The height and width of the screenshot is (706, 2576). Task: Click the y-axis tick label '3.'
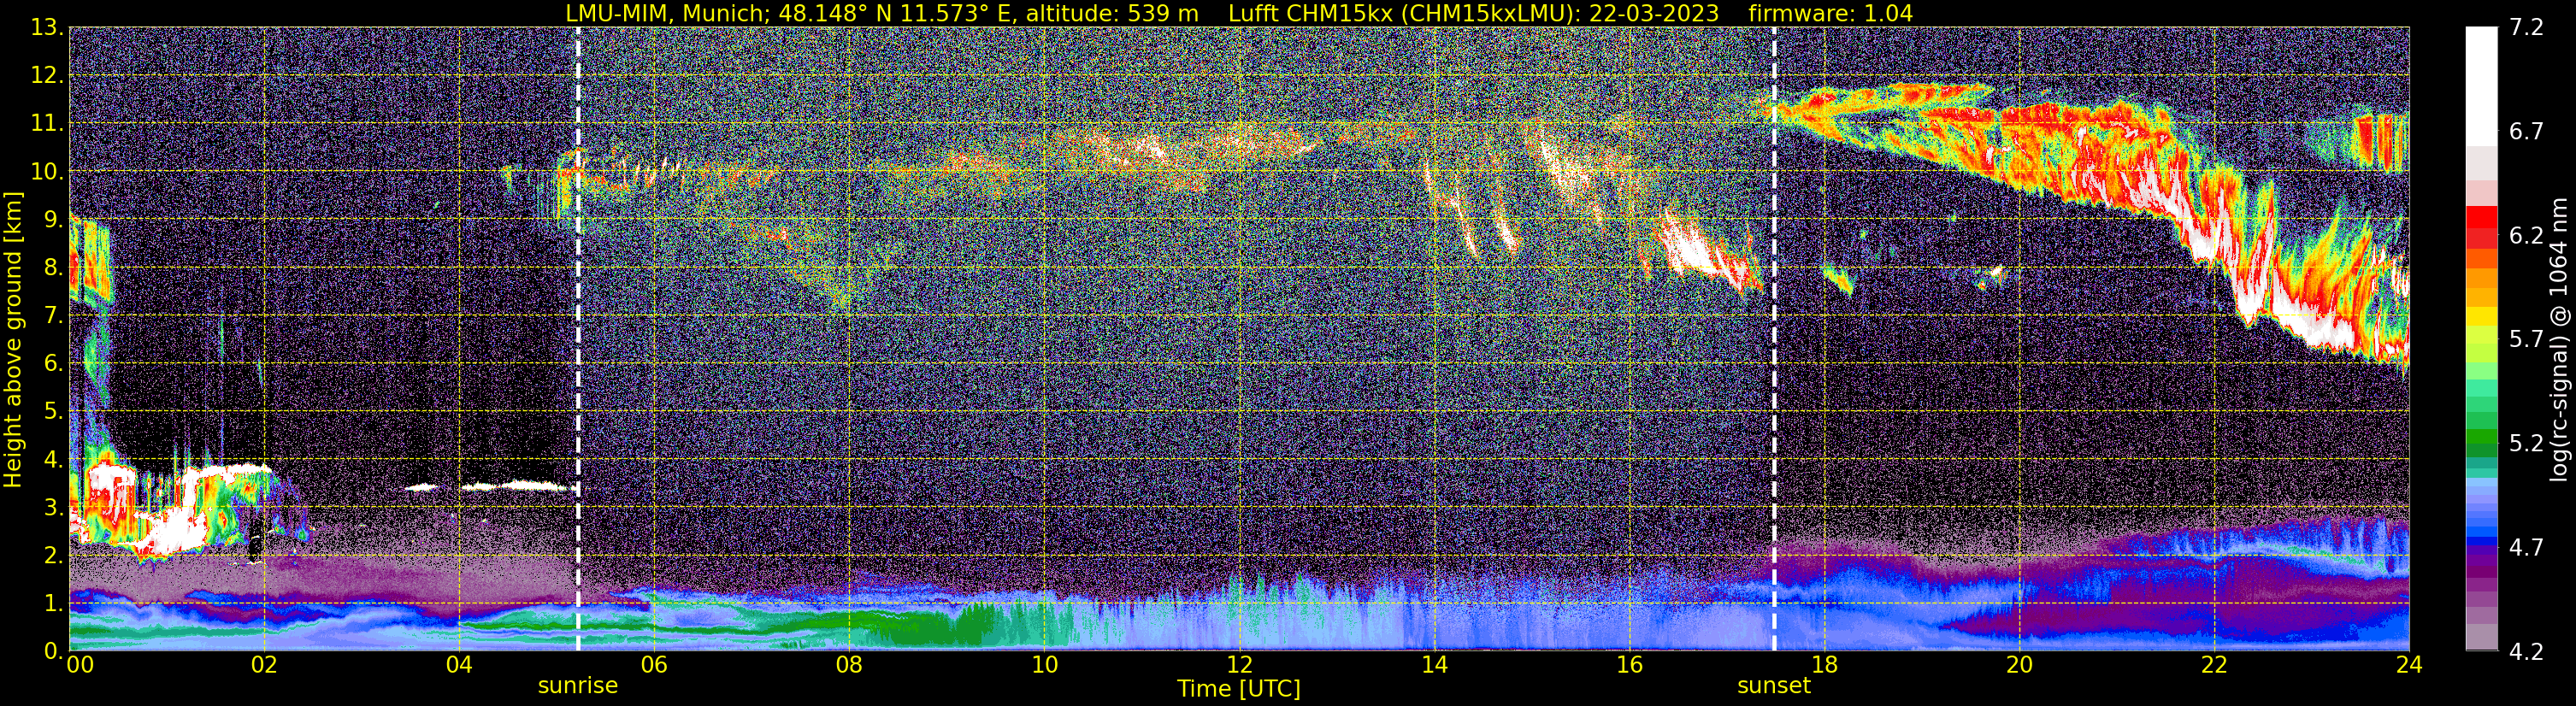tap(54, 507)
